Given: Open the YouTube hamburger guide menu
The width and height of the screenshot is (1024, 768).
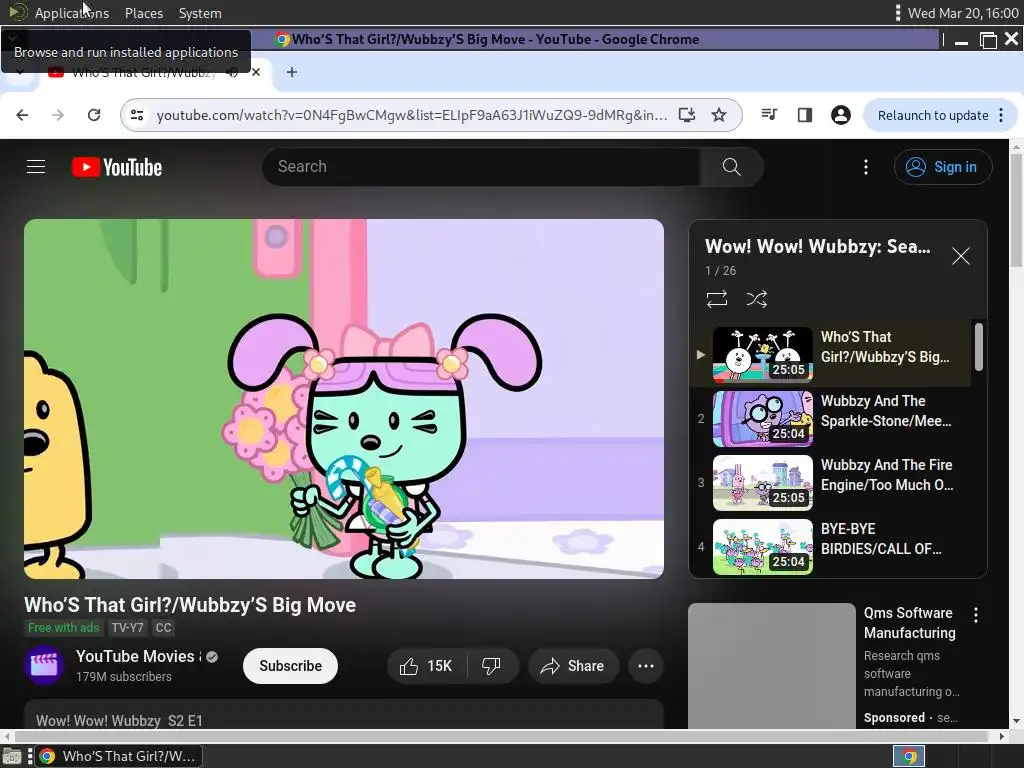Looking at the screenshot, I should point(36,167).
